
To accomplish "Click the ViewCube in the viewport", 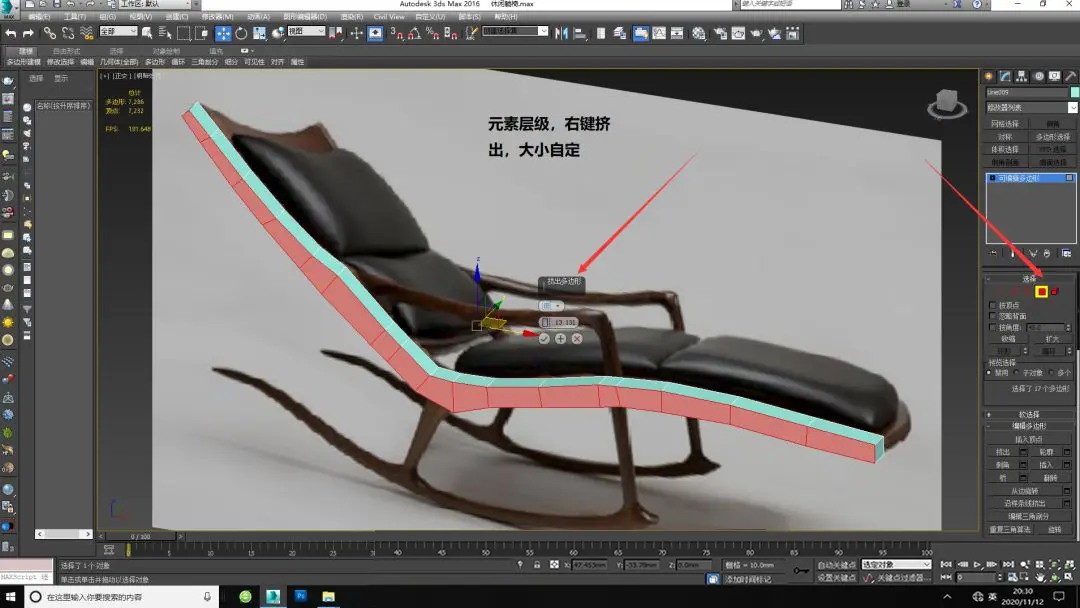I will (x=947, y=104).
